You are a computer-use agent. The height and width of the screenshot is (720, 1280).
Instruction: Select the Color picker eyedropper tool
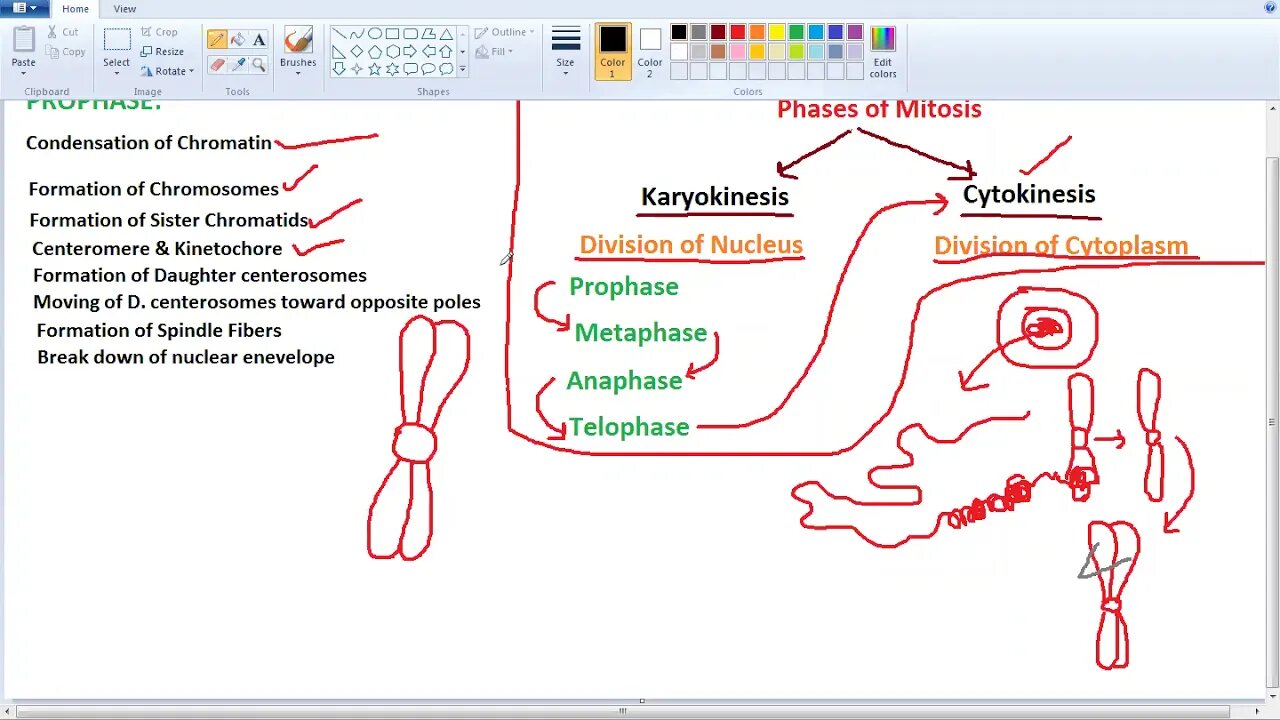(238, 65)
